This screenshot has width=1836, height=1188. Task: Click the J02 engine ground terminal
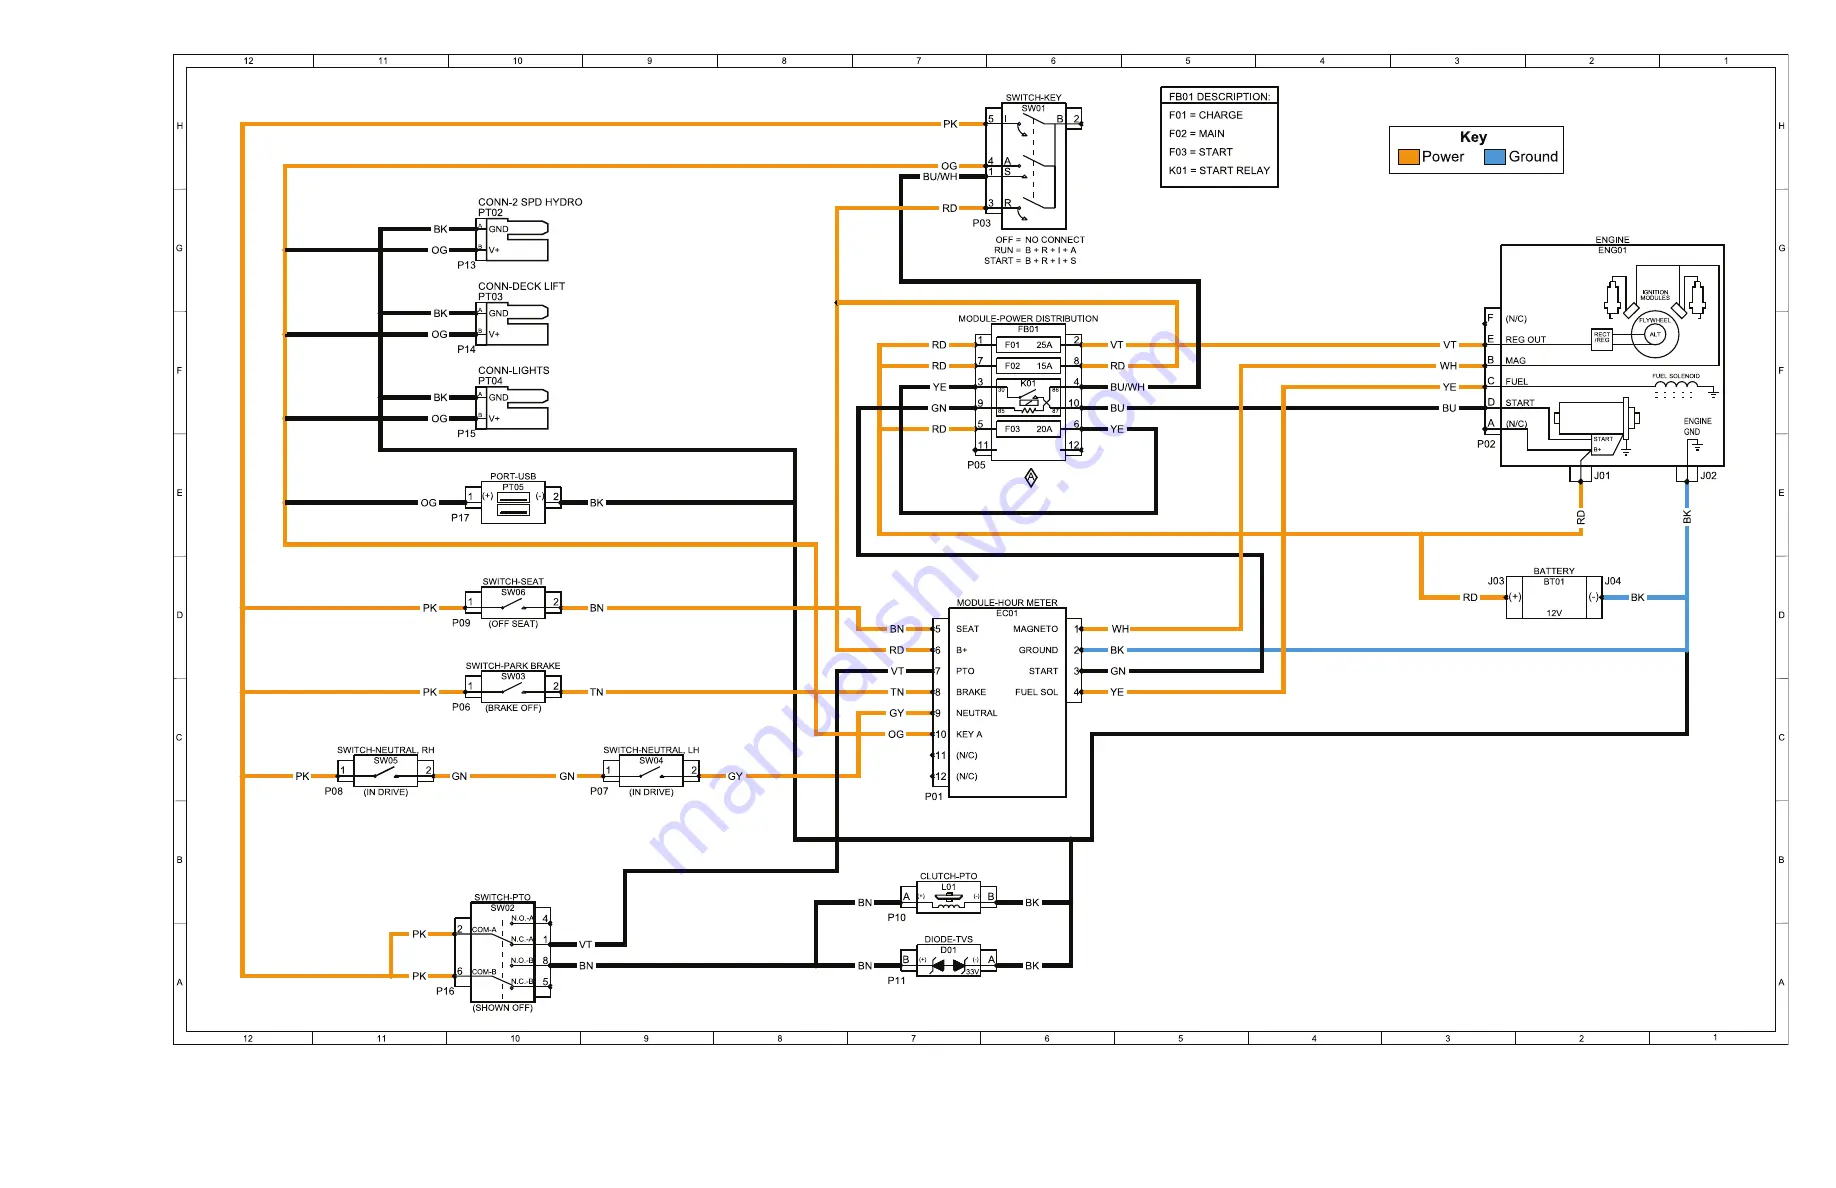[x=1688, y=475]
